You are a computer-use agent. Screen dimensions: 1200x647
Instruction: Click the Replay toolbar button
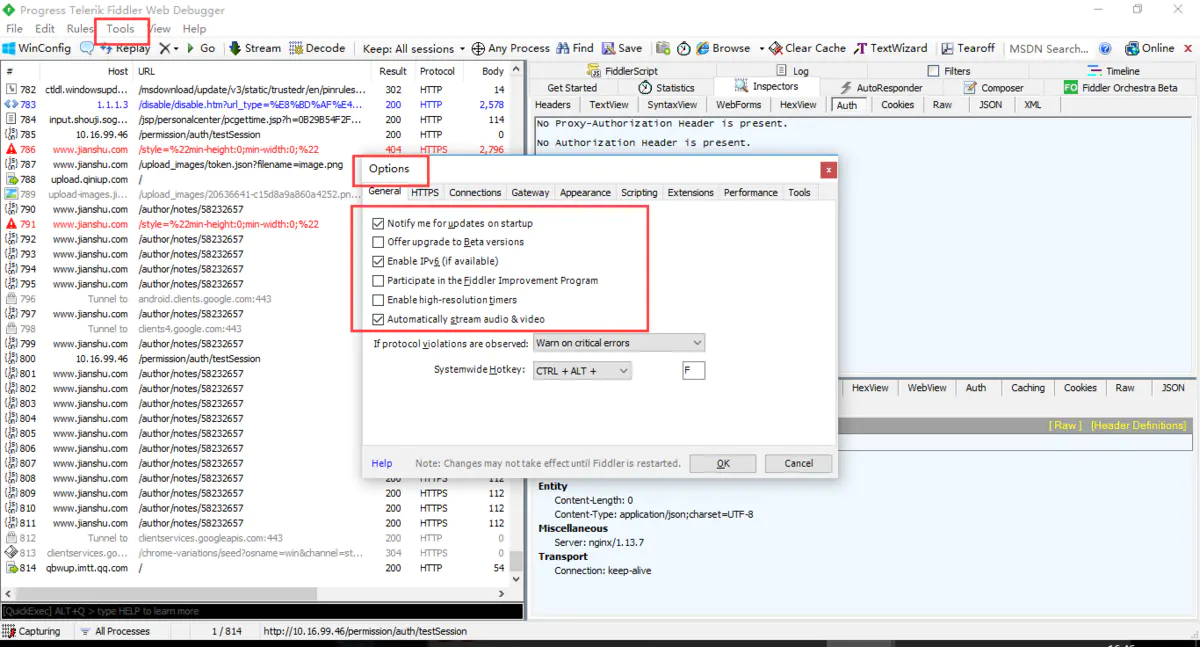pyautogui.click(x=125, y=48)
